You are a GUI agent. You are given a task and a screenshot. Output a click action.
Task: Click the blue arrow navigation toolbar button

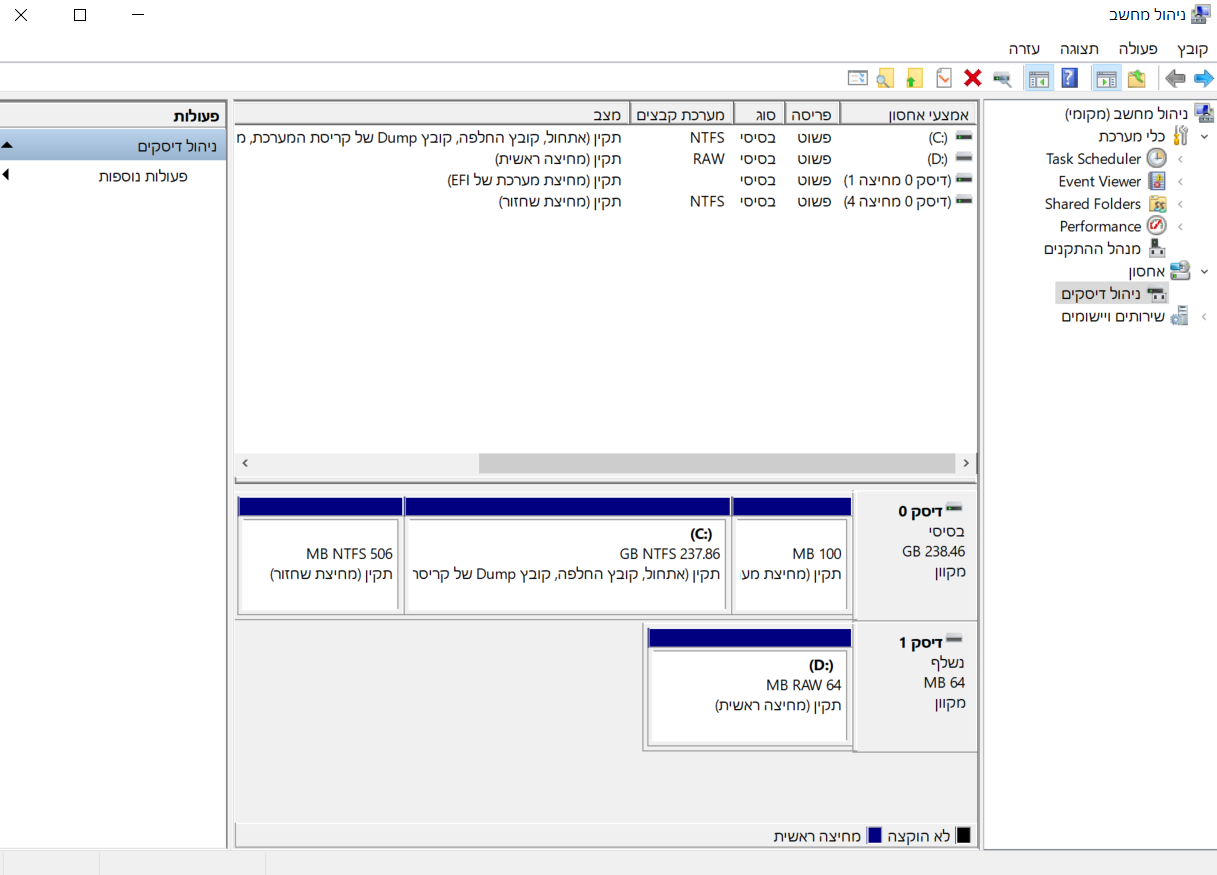coord(1203,78)
